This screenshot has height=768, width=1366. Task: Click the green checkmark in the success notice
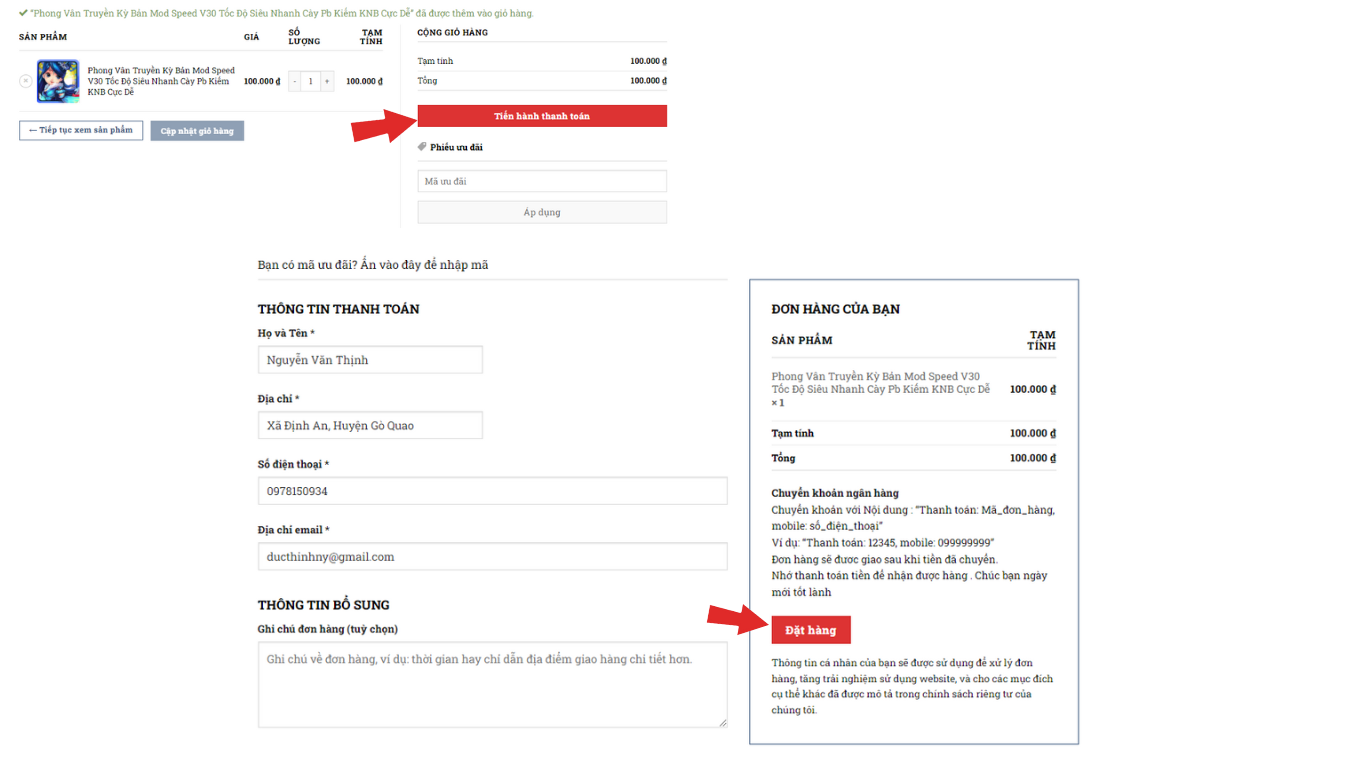(23, 13)
